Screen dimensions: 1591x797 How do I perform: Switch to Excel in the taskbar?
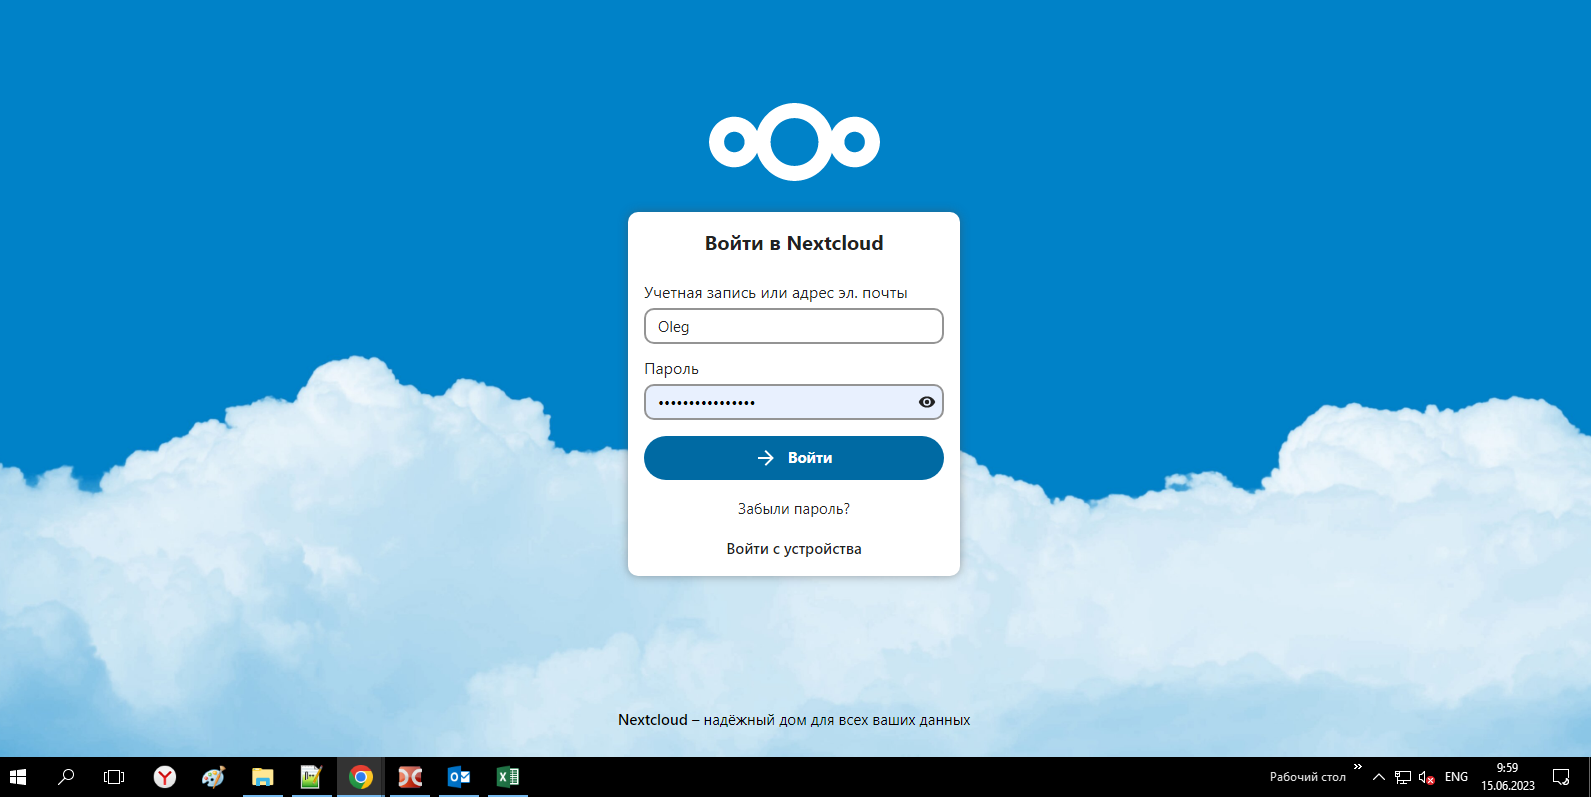[508, 777]
